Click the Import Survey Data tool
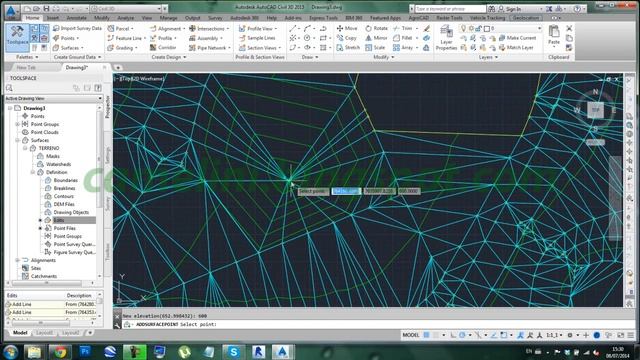 coord(78,28)
